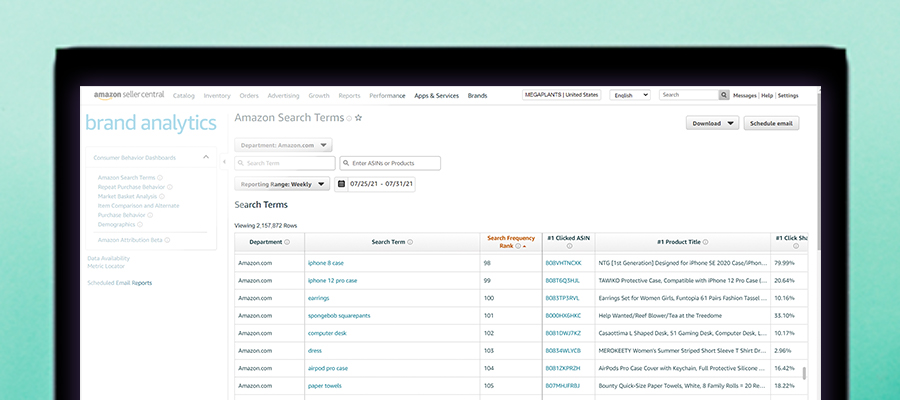Open Scheduled Email Reports link
Image resolution: width=900 pixels, height=400 pixels.
click(119, 283)
